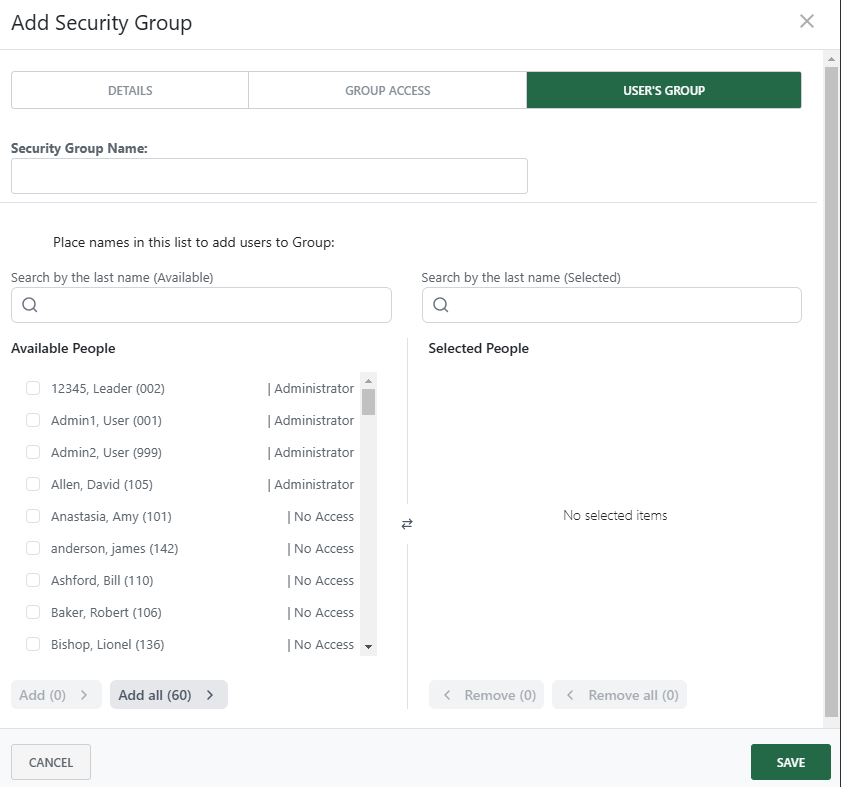Check Admin2, User (999)
Screen dimensions: 841x787
point(32,452)
